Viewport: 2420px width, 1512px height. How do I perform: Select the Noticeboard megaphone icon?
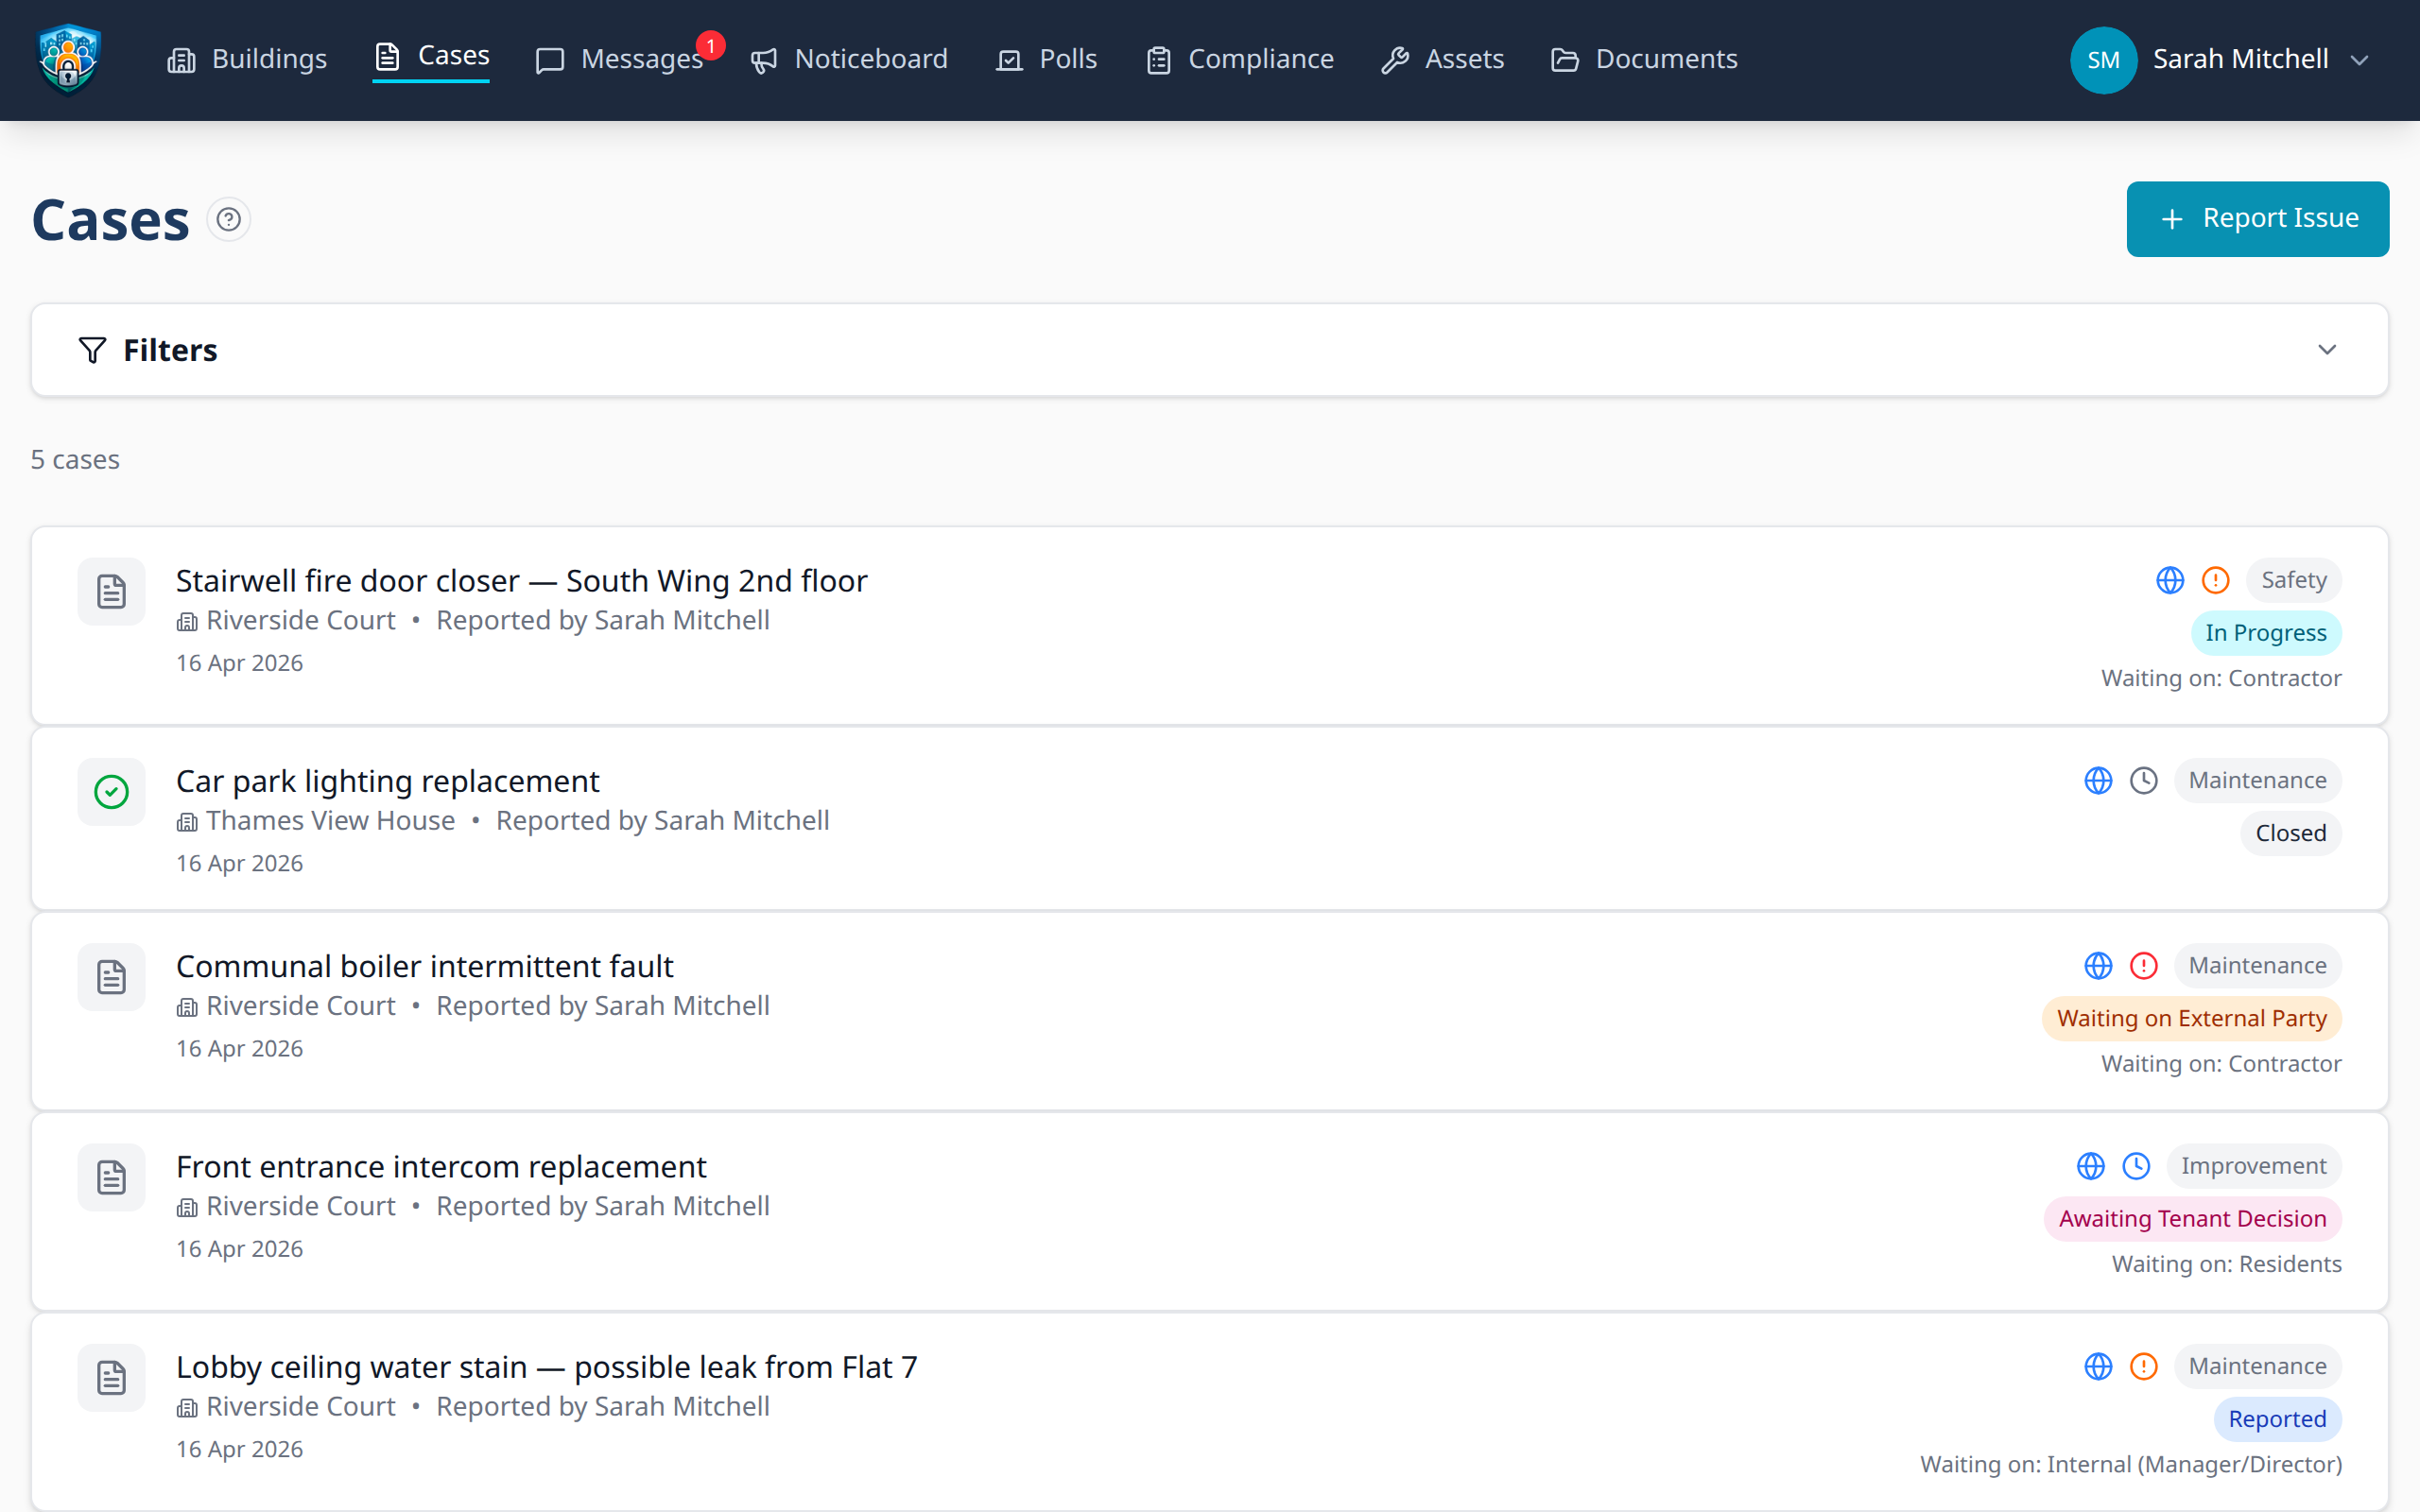pos(763,59)
